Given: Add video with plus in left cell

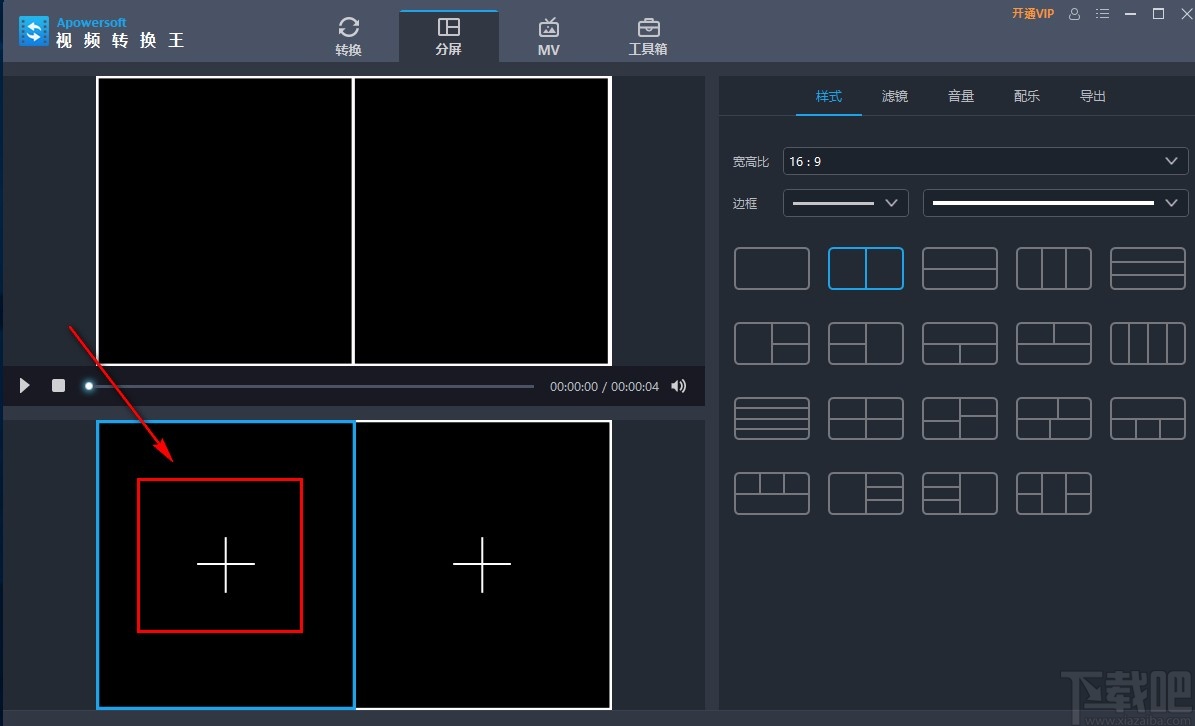Looking at the screenshot, I should coord(226,564).
